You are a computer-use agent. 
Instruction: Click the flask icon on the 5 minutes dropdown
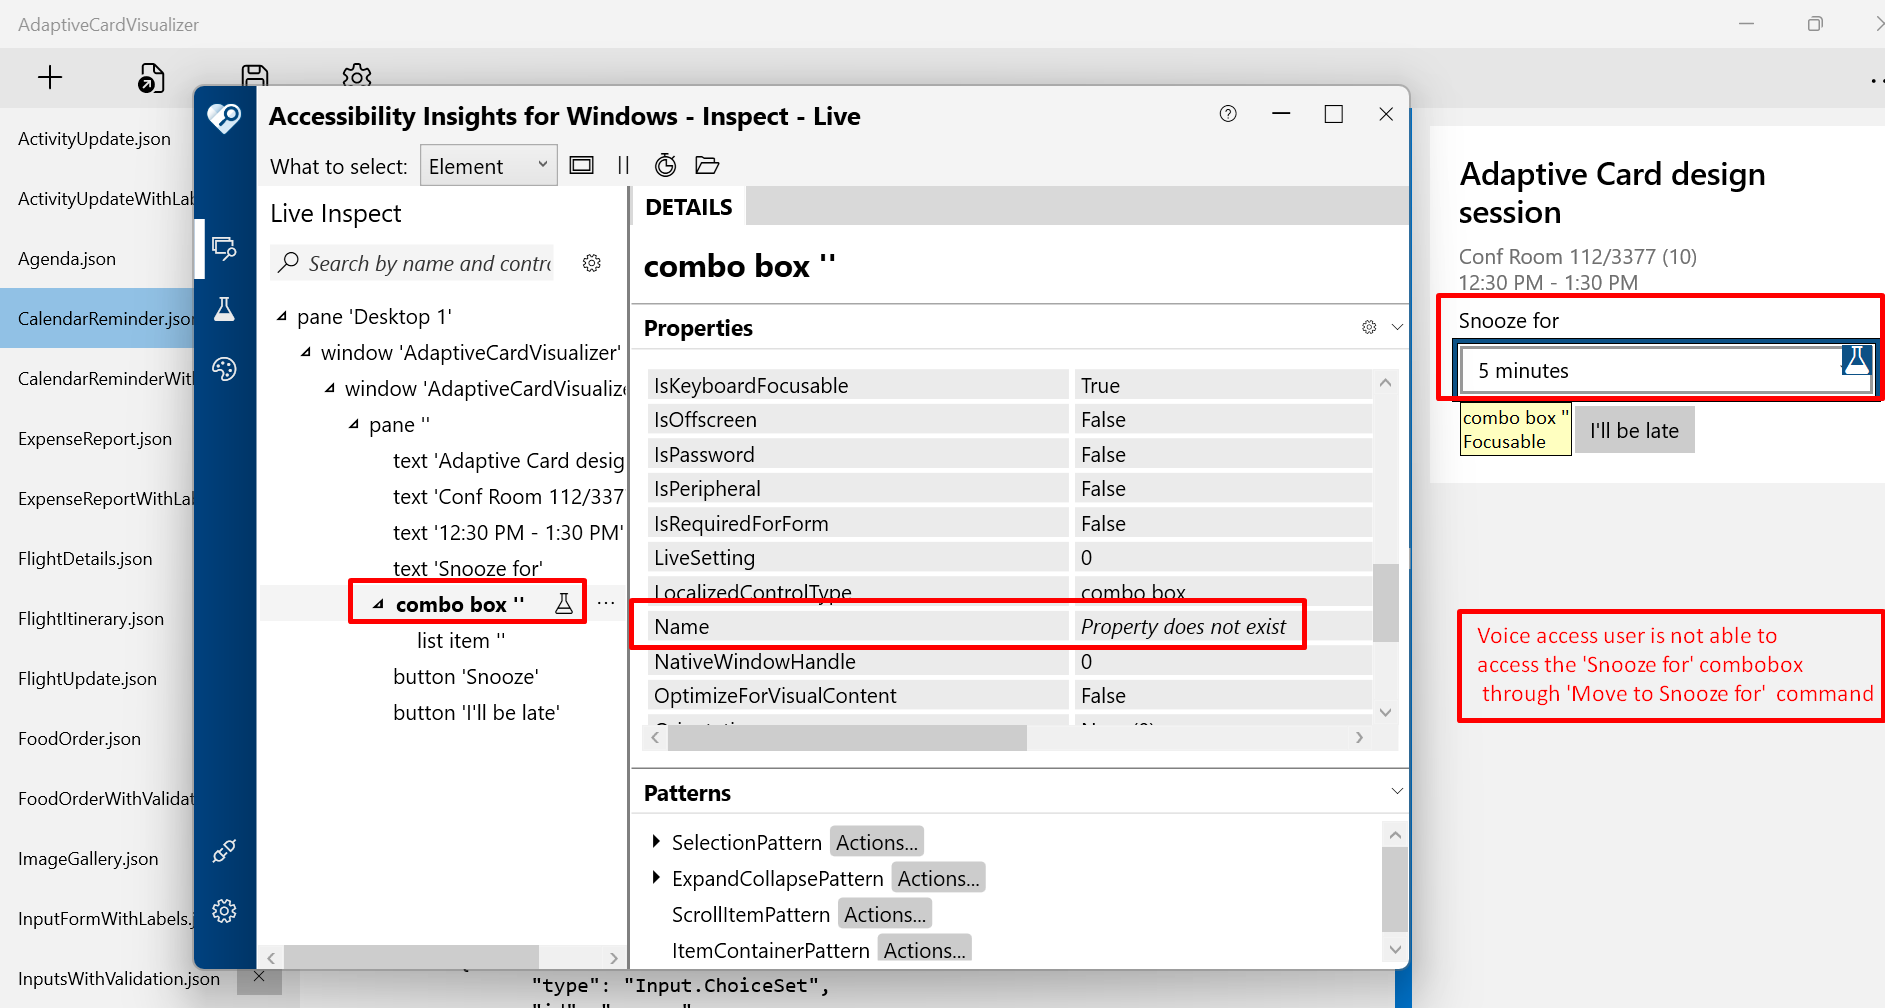1856,360
